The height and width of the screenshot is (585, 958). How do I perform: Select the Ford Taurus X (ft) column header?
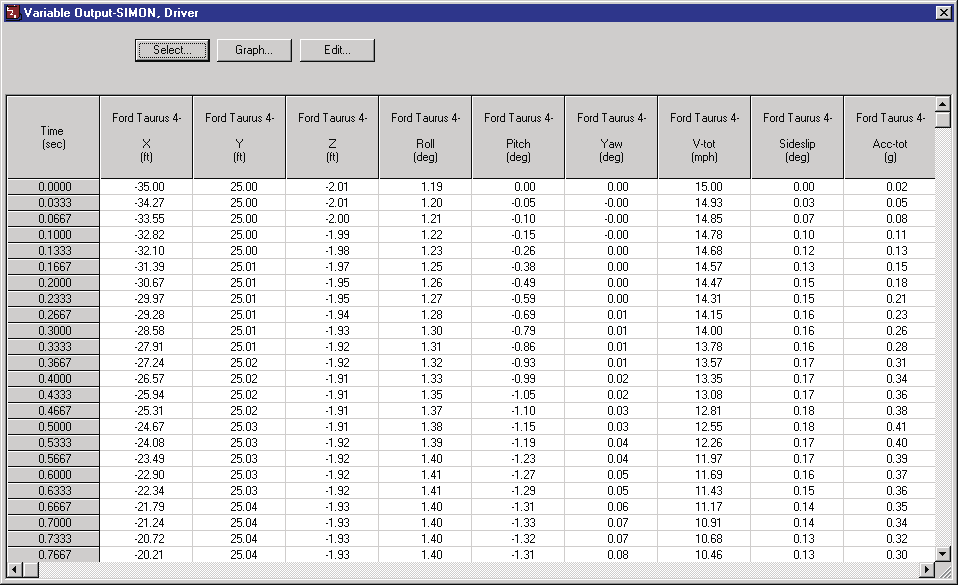147,138
